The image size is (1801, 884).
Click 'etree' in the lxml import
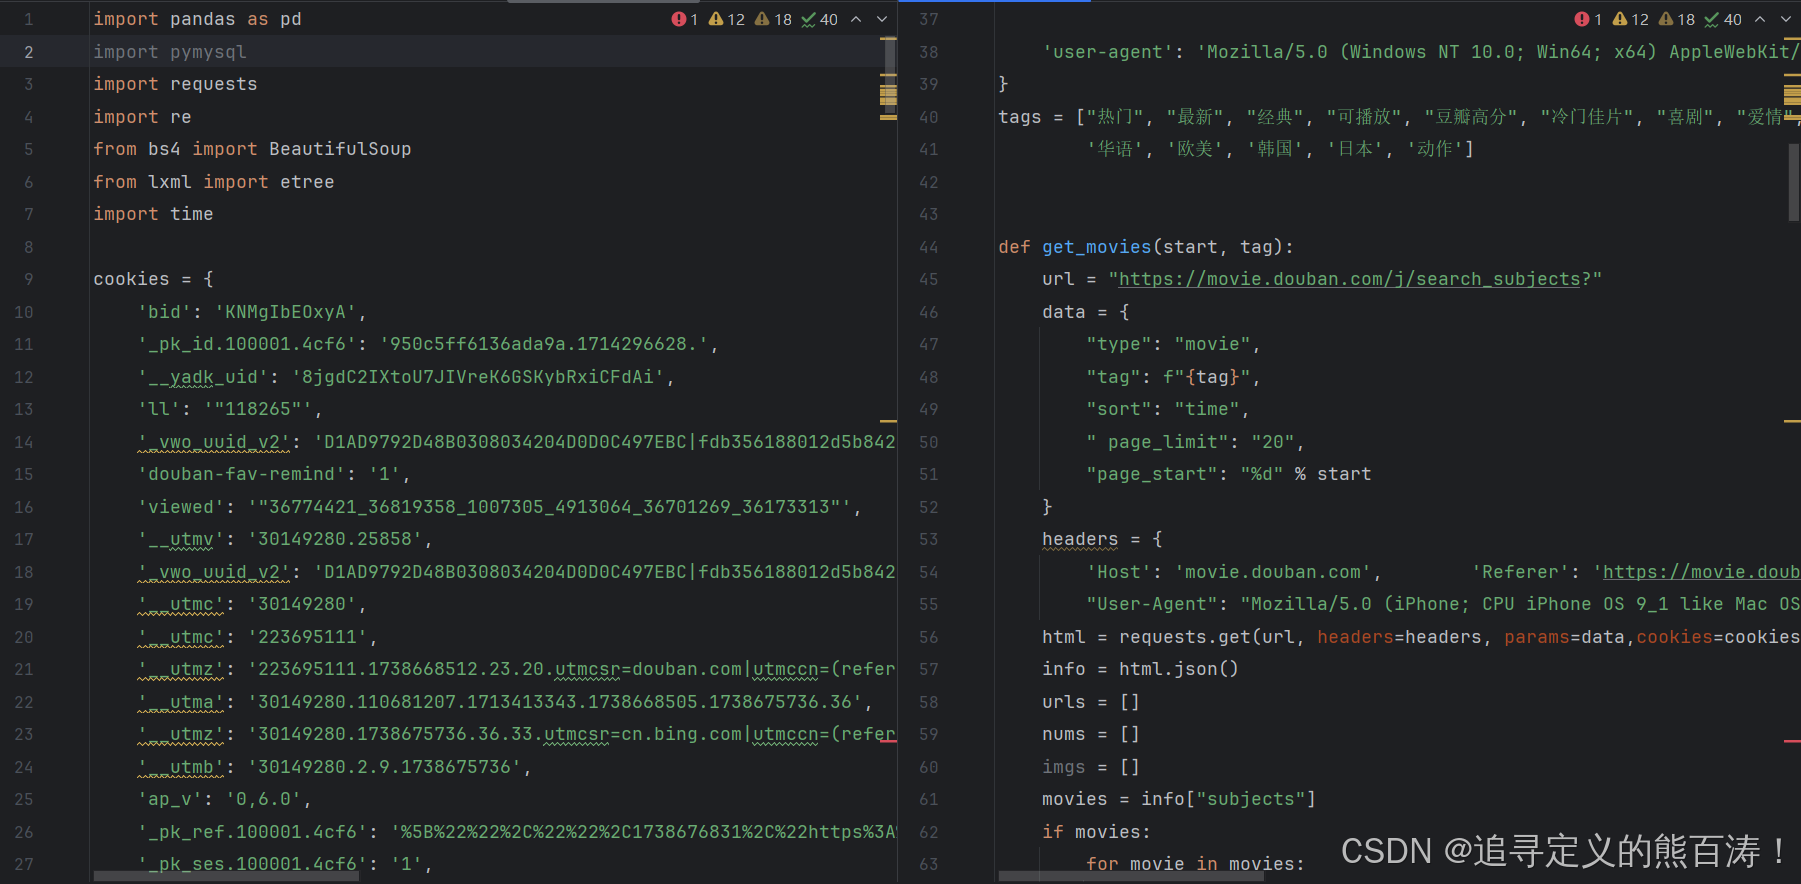click(x=307, y=182)
